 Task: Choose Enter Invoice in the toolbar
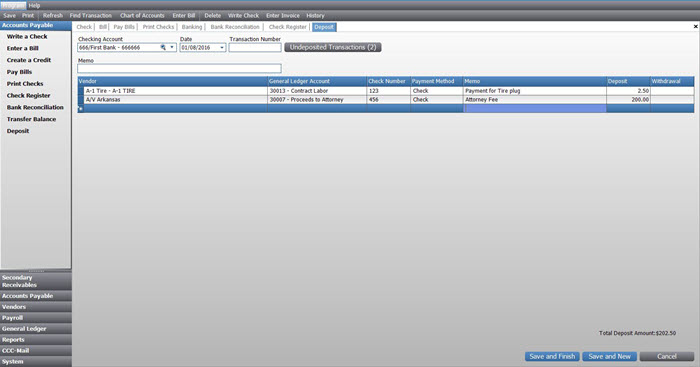click(283, 15)
